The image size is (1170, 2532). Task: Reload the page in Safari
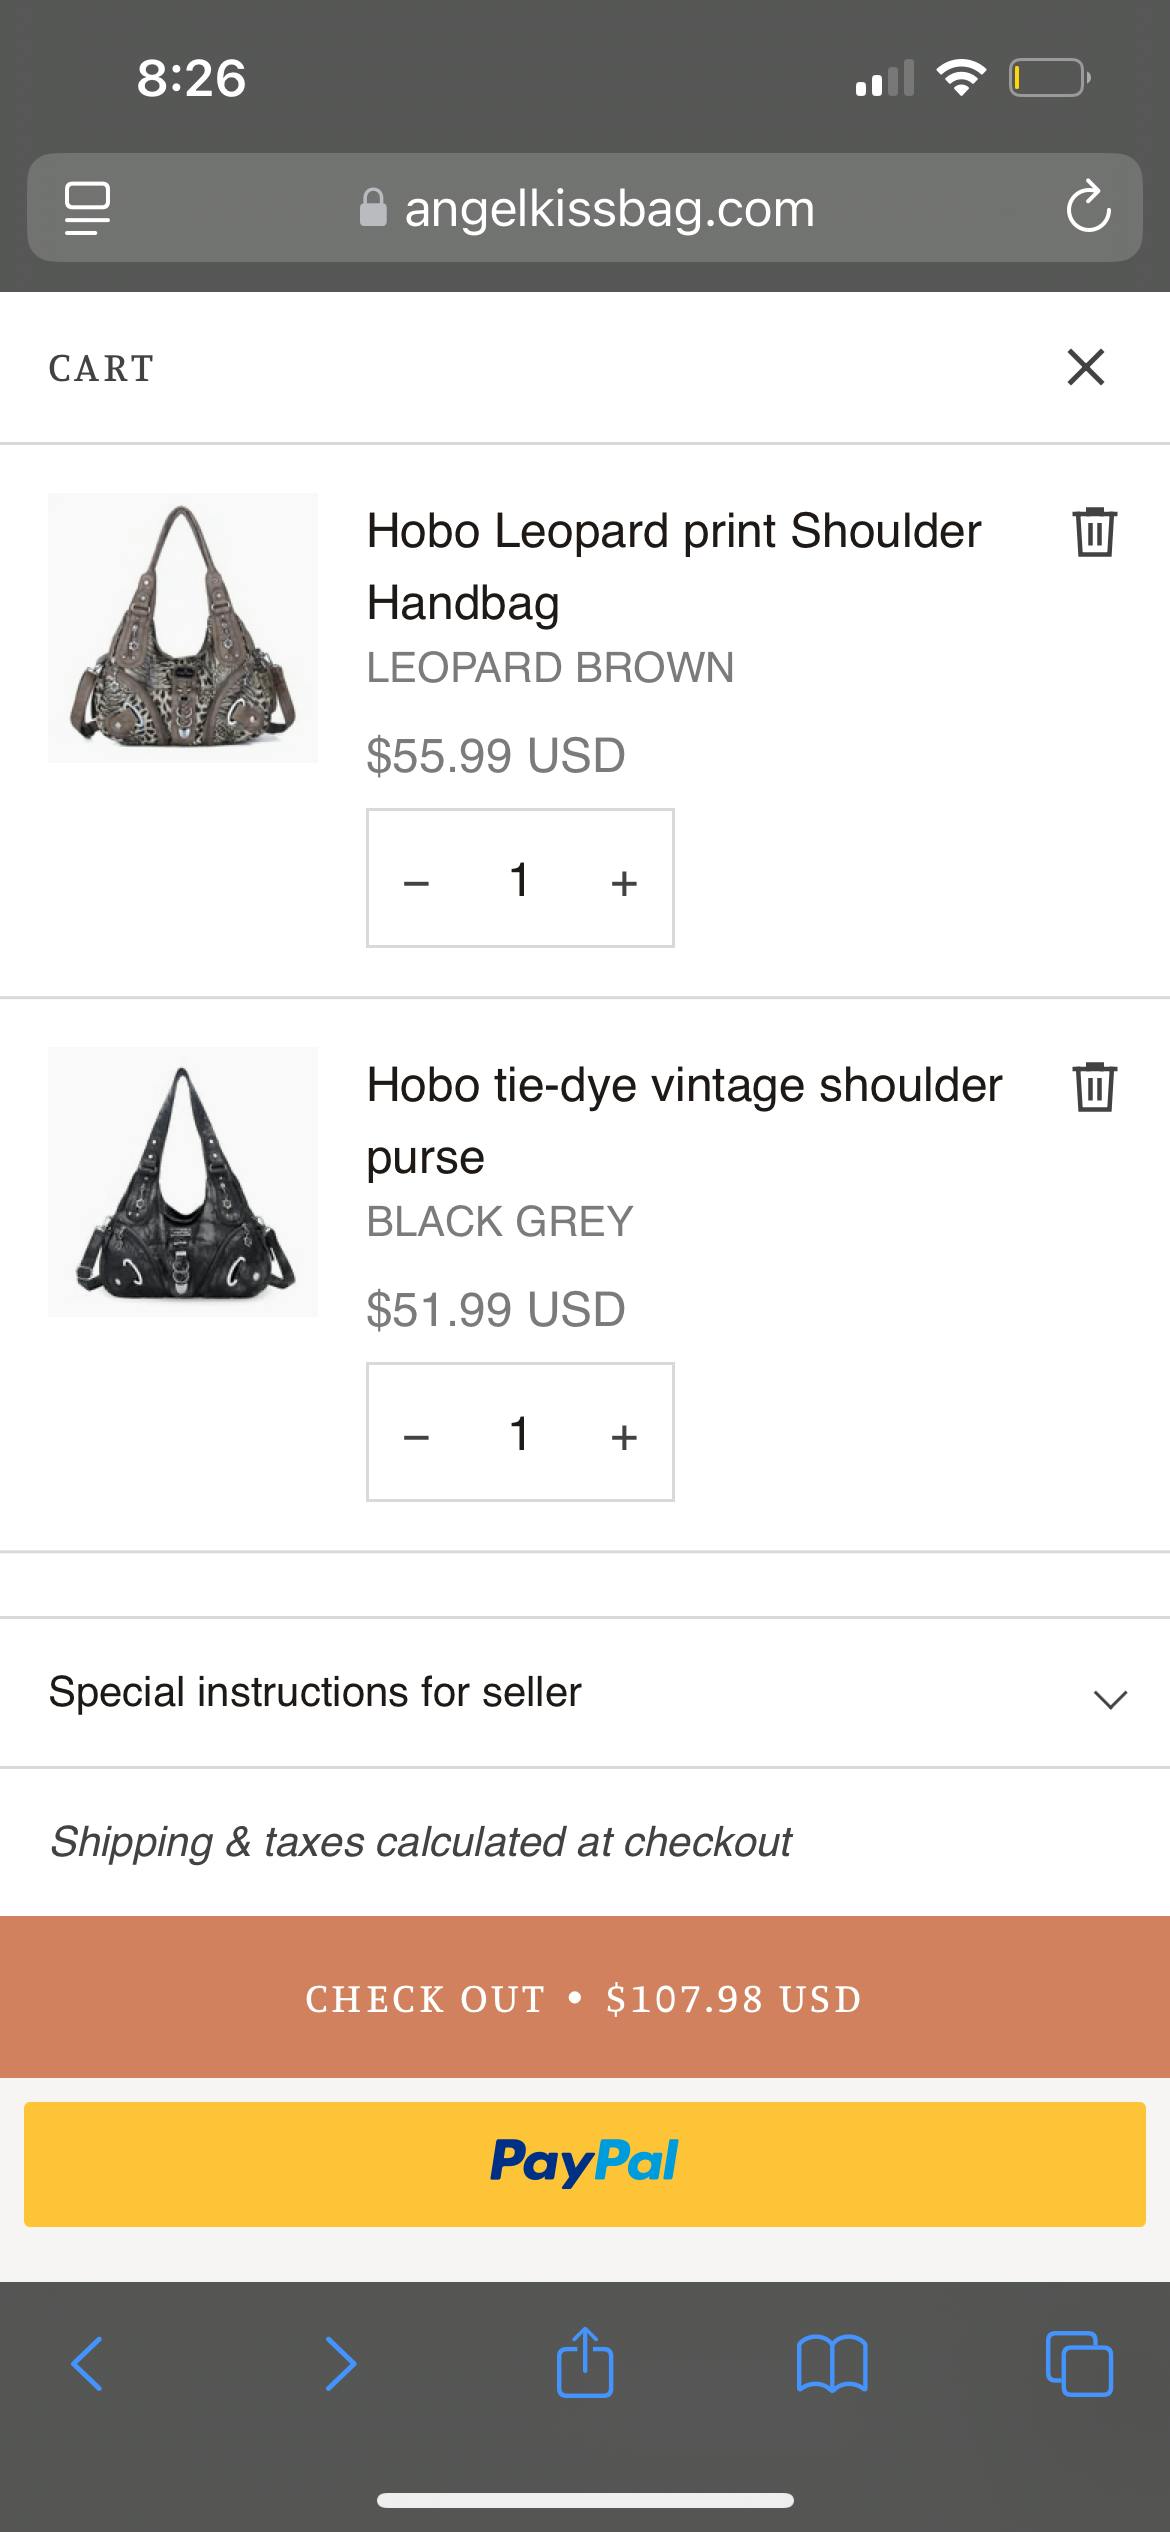click(1087, 208)
